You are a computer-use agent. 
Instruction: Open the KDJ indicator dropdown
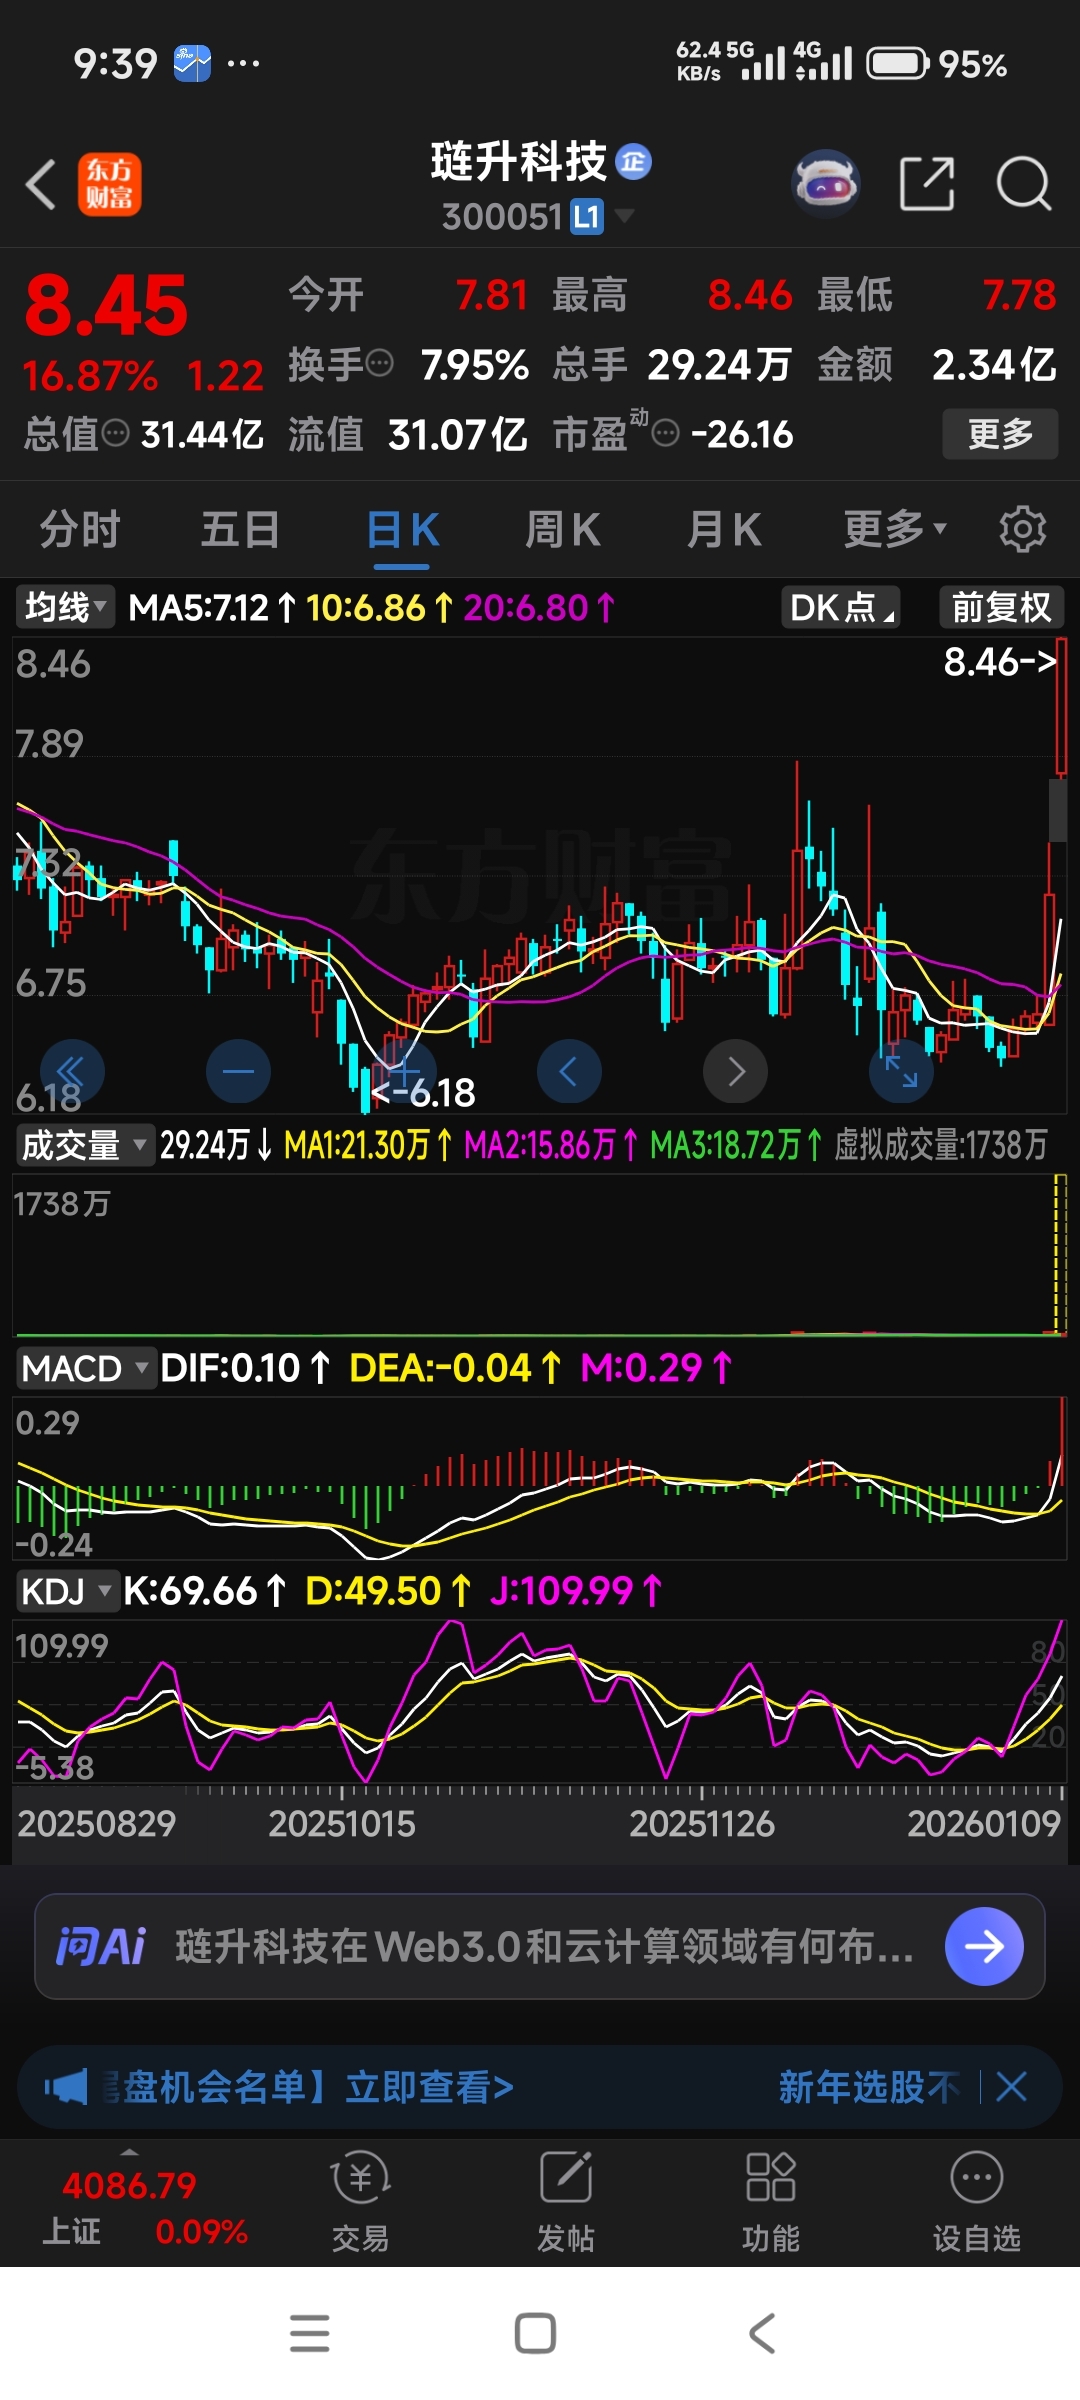click(67, 1590)
